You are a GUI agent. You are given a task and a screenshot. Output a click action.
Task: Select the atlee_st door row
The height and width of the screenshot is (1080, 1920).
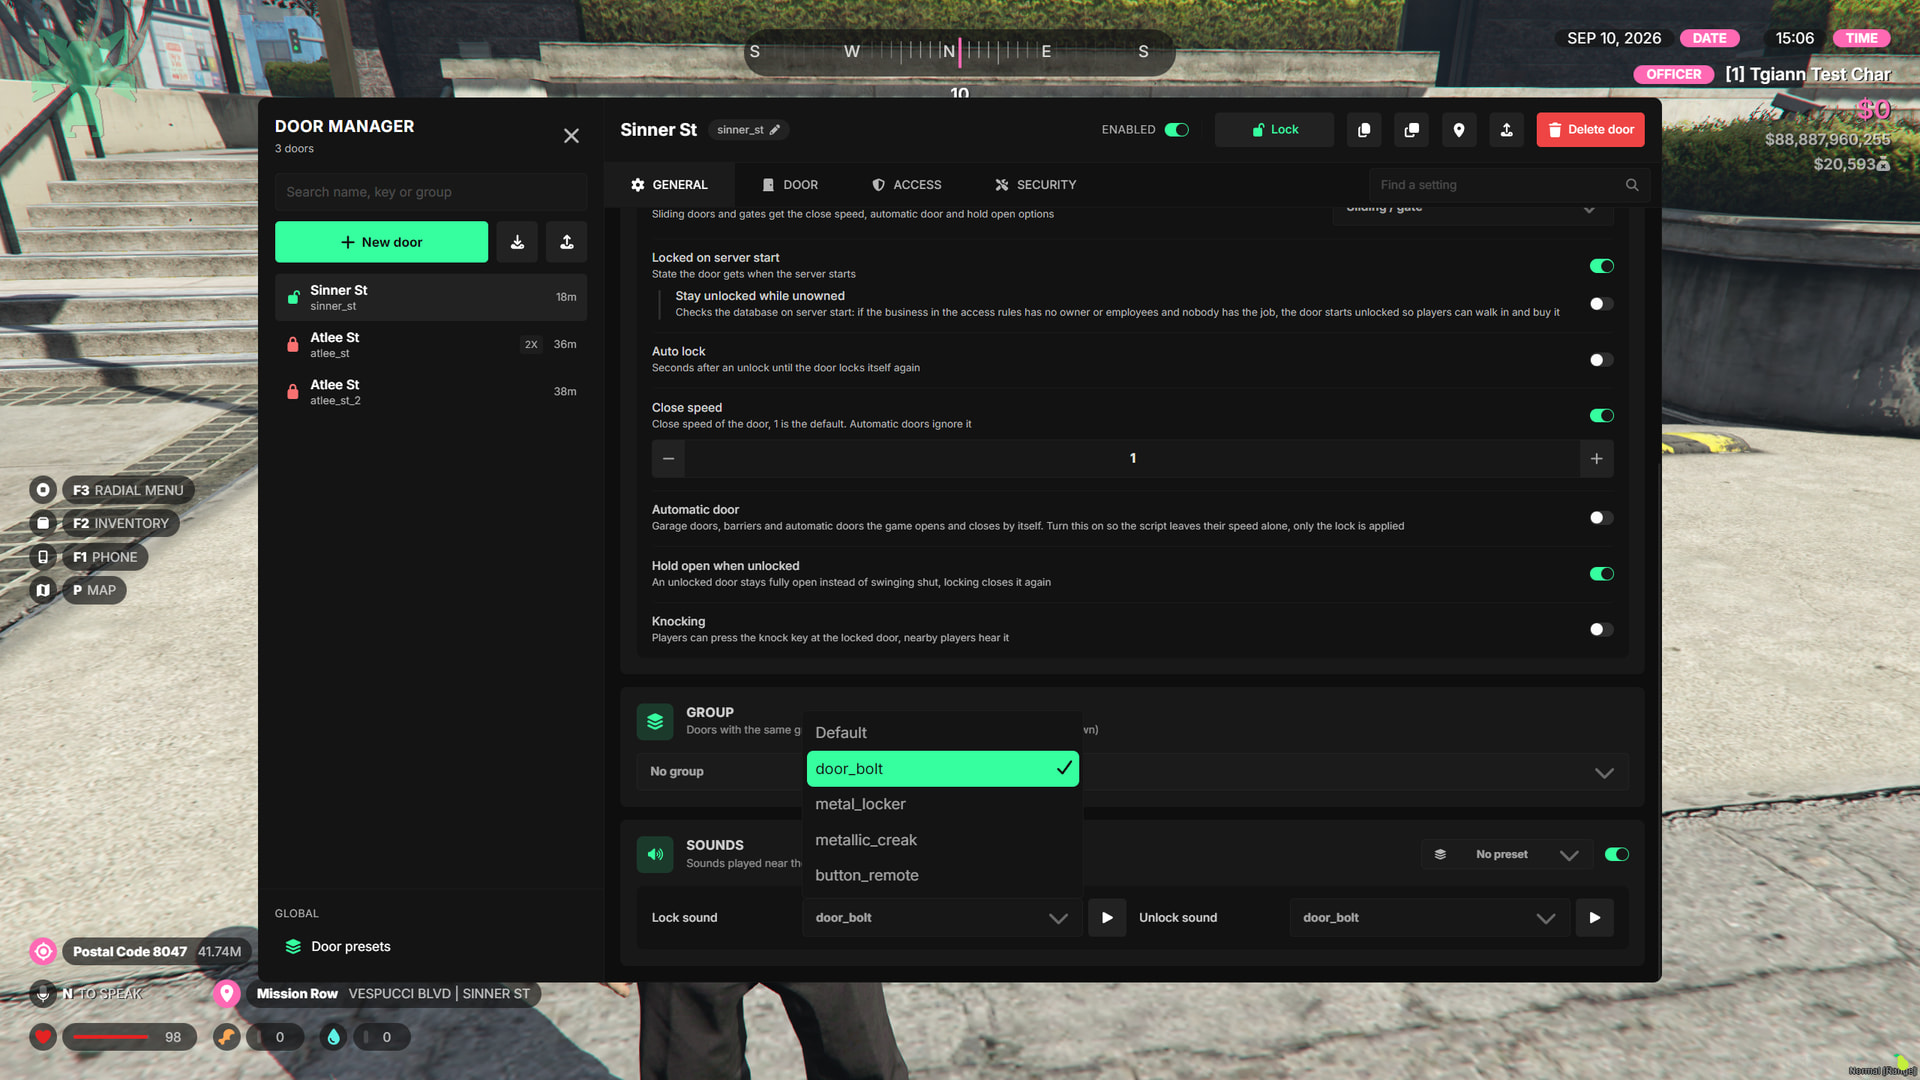click(431, 344)
